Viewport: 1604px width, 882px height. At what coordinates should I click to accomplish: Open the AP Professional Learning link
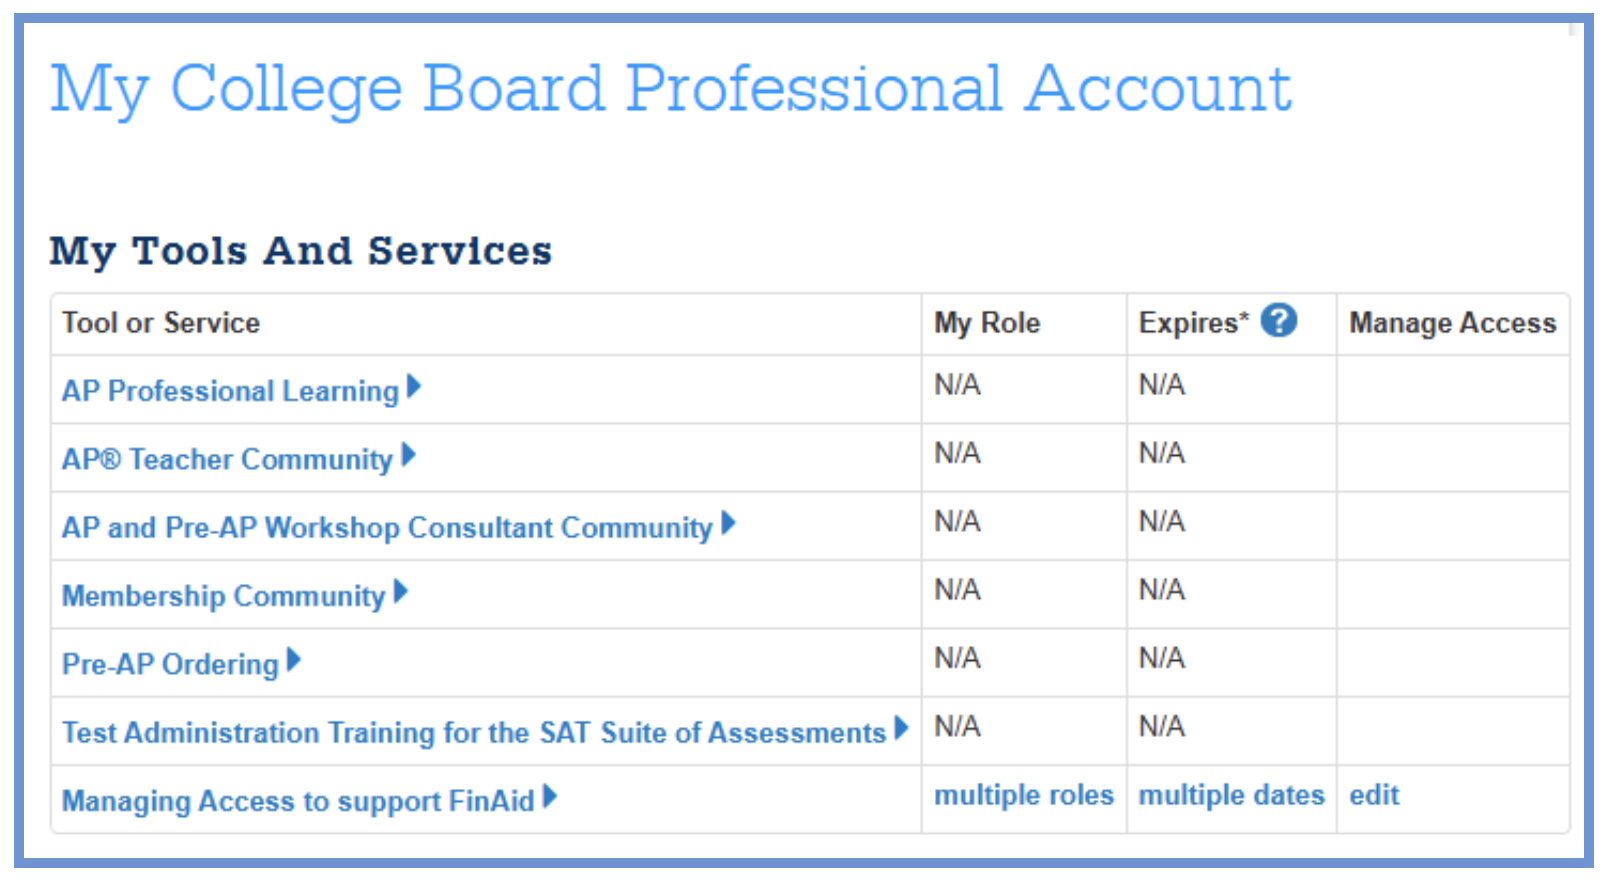(x=230, y=391)
